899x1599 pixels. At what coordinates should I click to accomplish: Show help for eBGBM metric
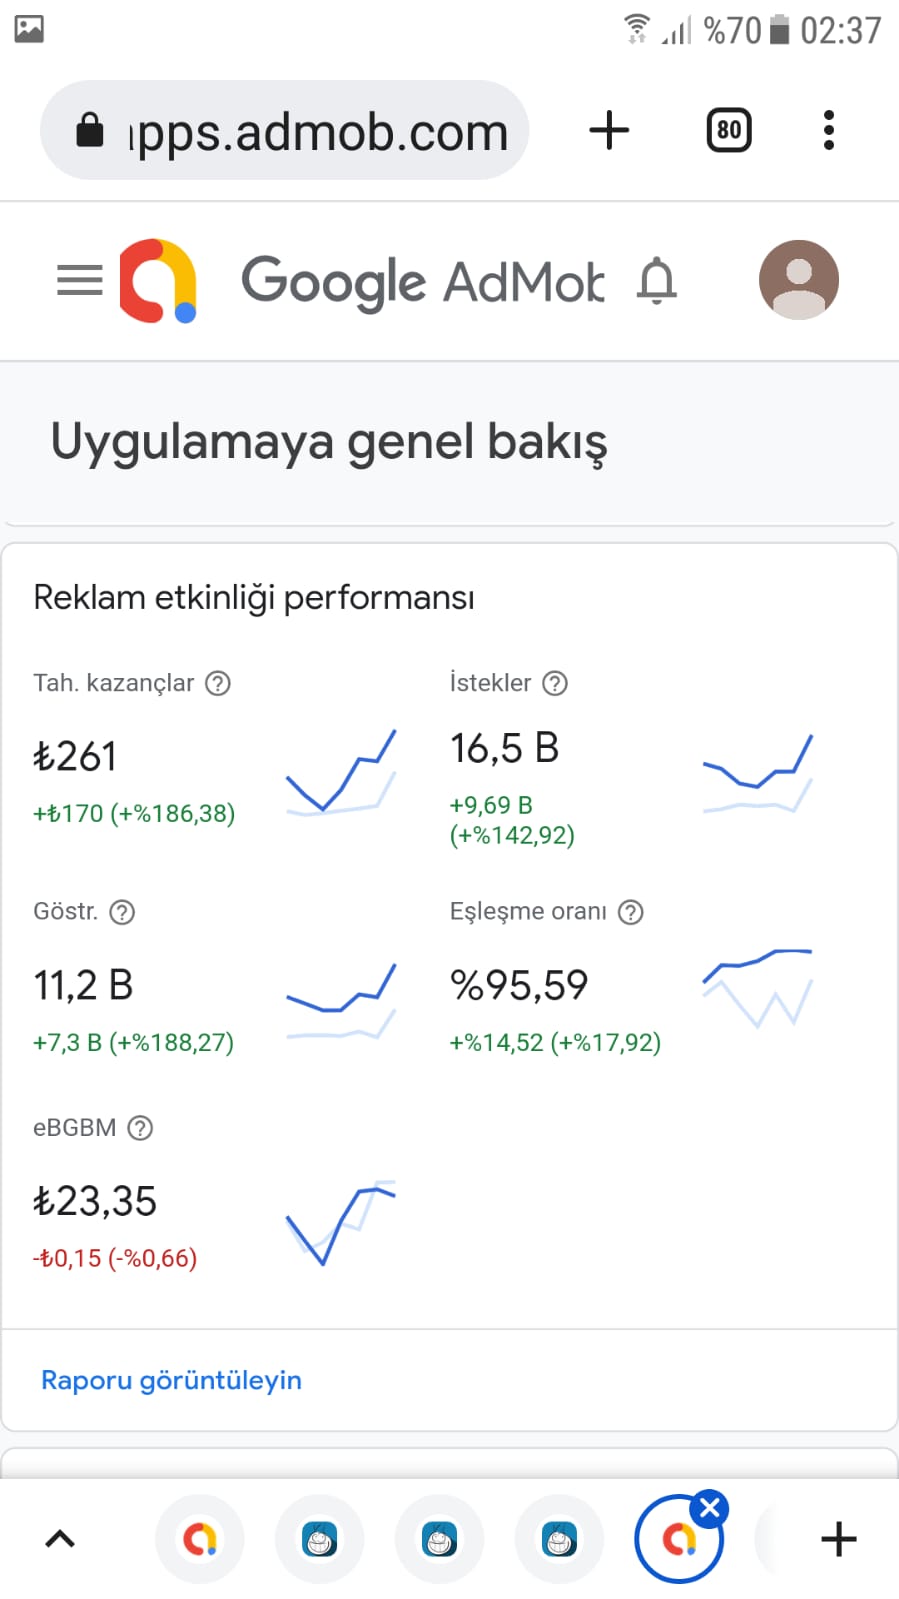click(140, 1128)
